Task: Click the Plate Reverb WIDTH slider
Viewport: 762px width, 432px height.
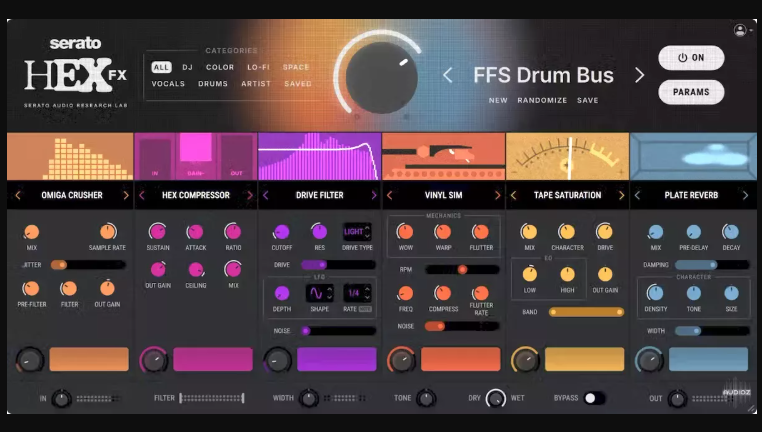Action: [712, 331]
